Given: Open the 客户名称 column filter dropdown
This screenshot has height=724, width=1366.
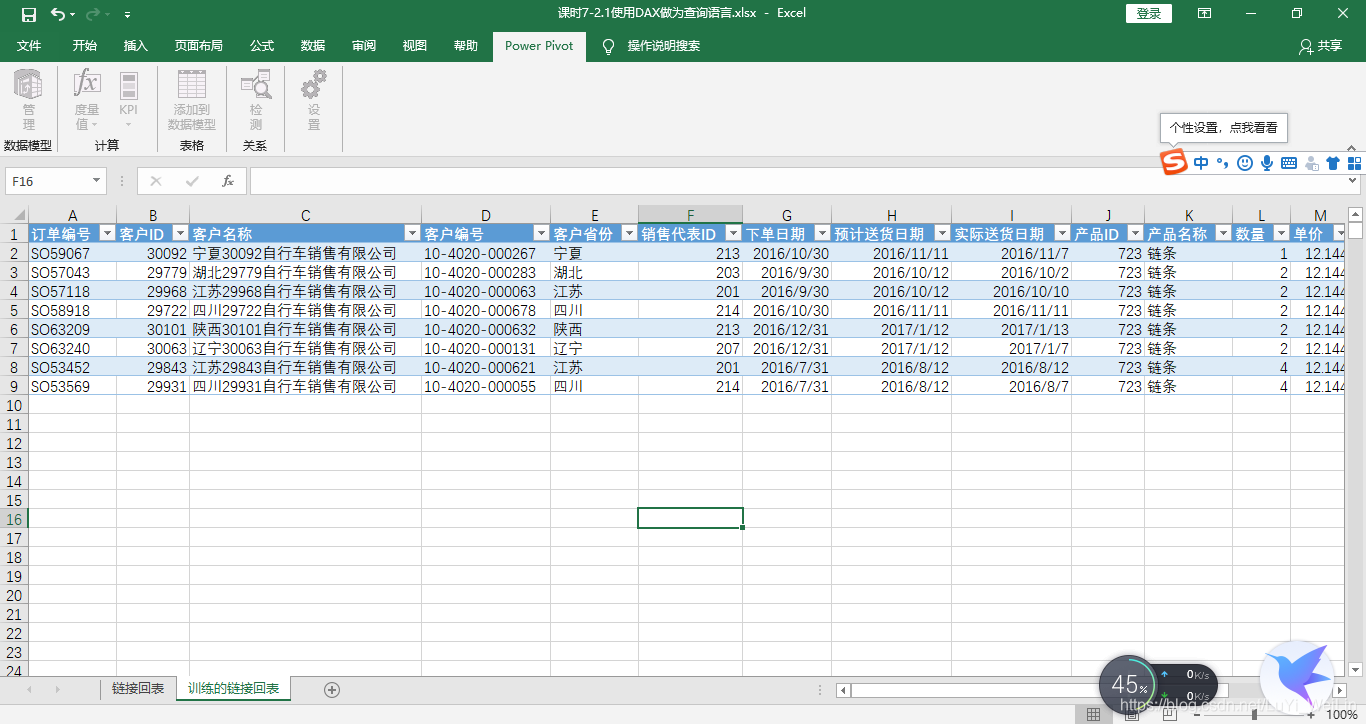Looking at the screenshot, I should pos(412,234).
